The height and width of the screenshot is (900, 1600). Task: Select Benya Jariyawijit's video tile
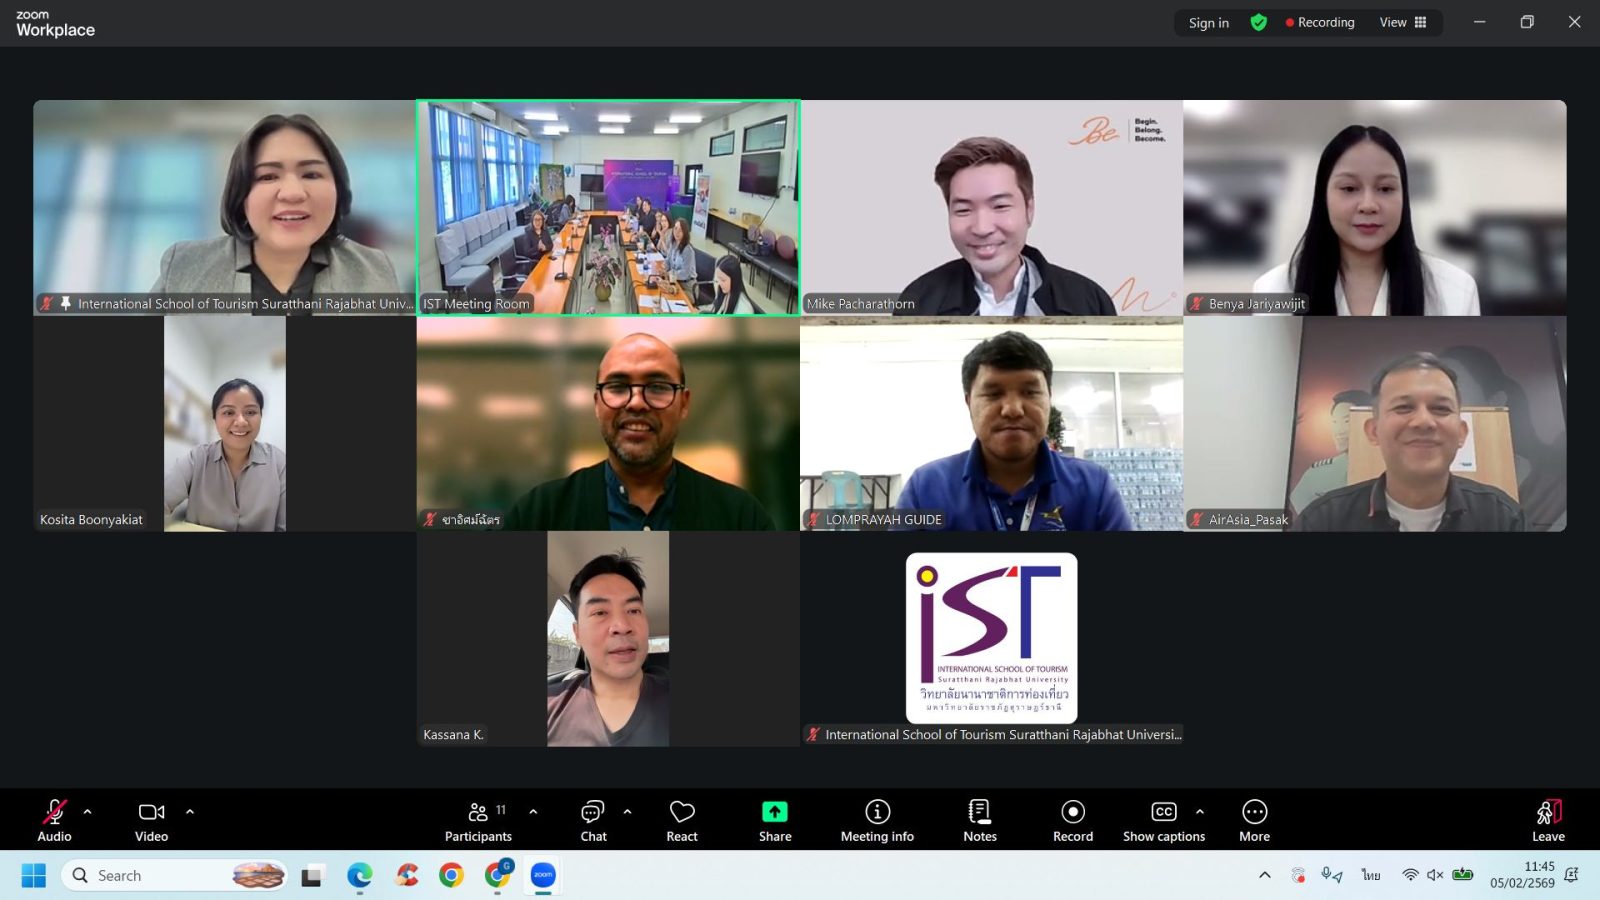point(1375,207)
